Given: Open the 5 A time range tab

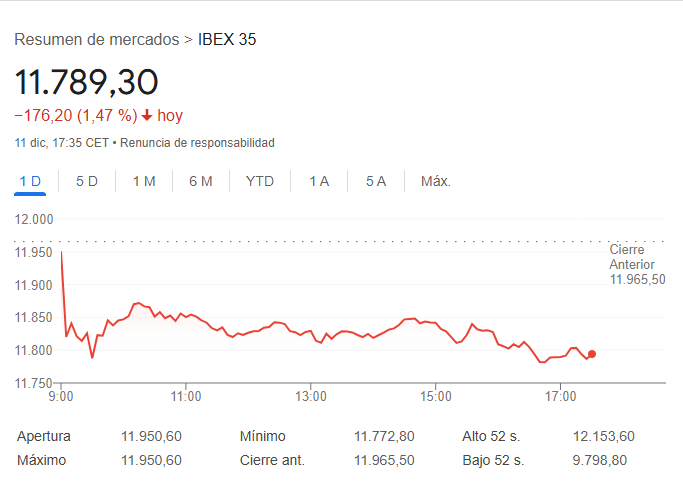Looking at the screenshot, I should click(376, 181).
